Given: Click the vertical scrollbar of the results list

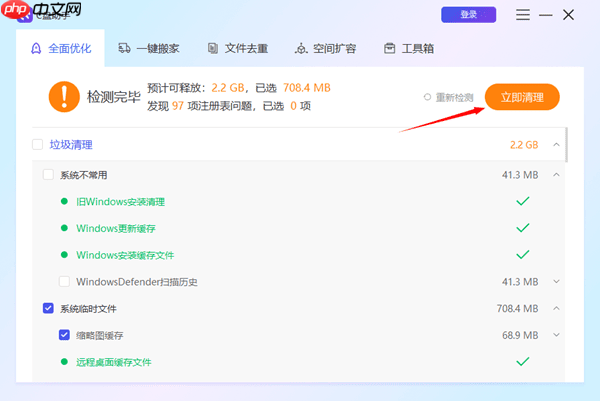Looking at the screenshot, I should point(566,145).
